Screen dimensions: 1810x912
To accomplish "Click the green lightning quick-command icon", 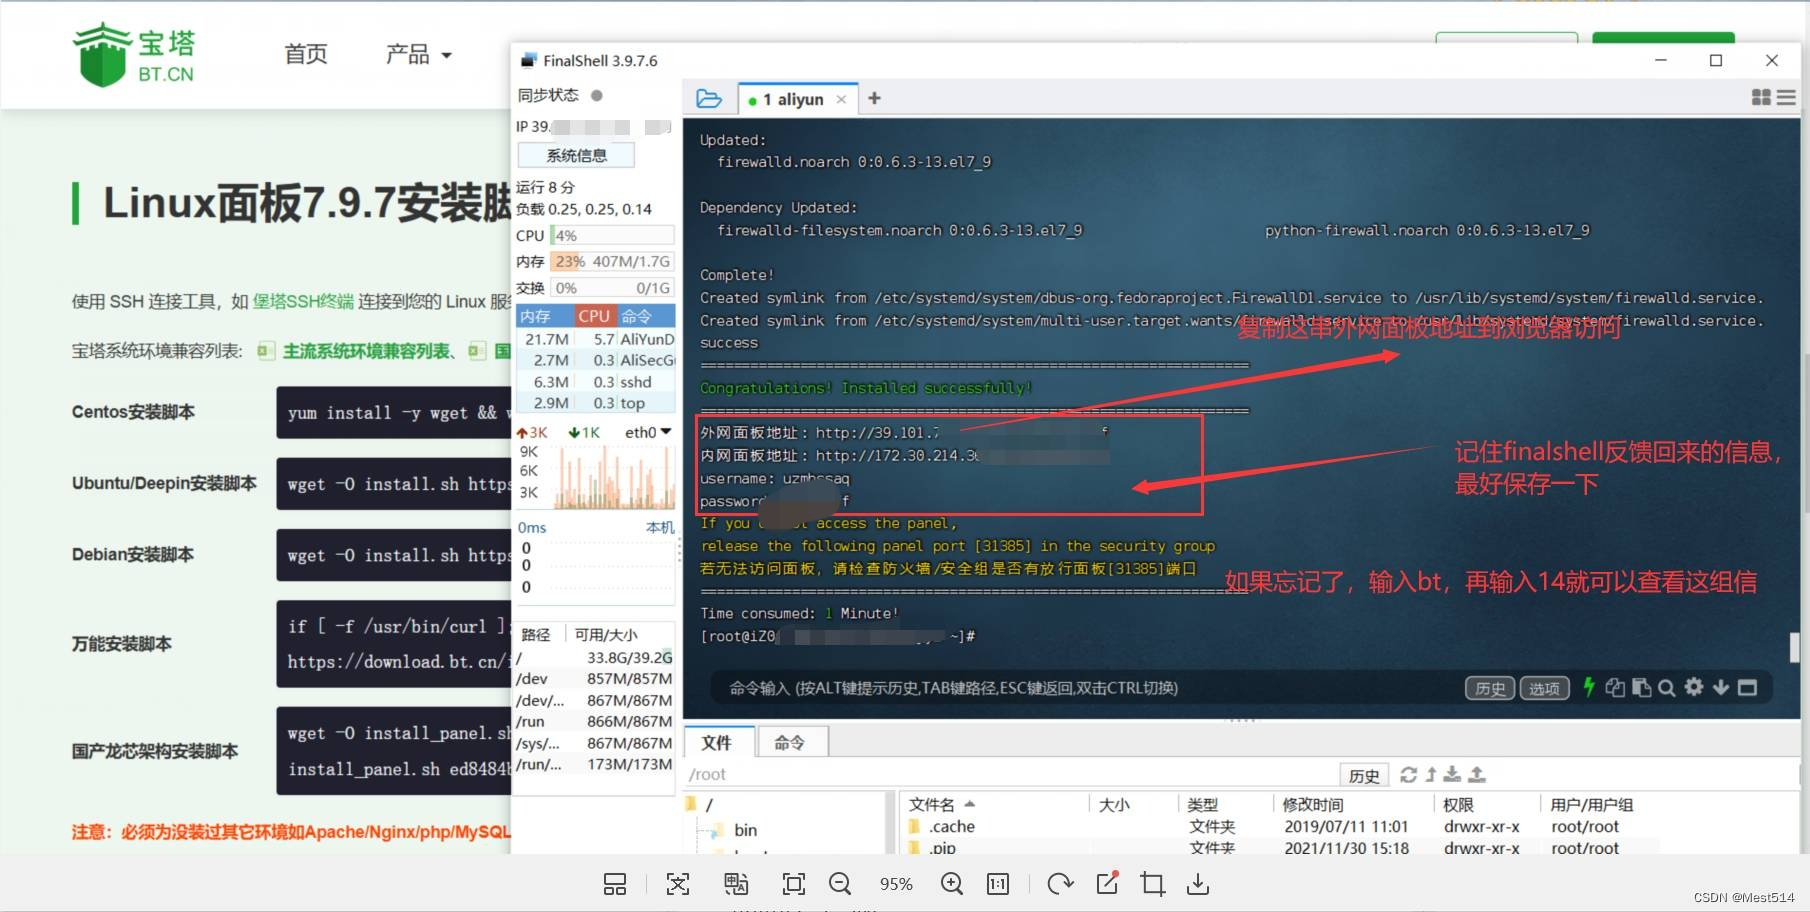I will click(1588, 687).
